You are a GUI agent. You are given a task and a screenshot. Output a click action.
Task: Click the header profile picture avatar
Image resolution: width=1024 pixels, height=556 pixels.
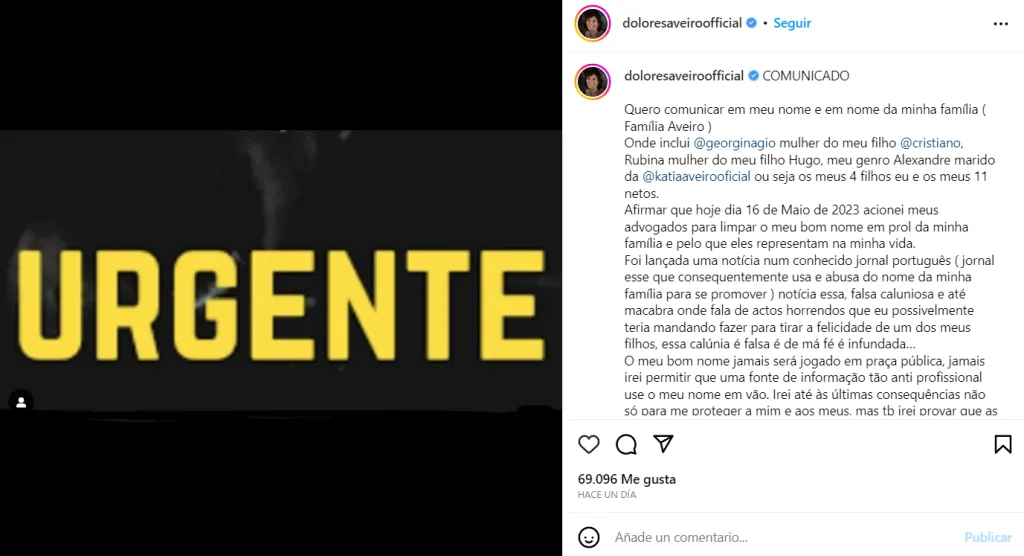tap(592, 24)
